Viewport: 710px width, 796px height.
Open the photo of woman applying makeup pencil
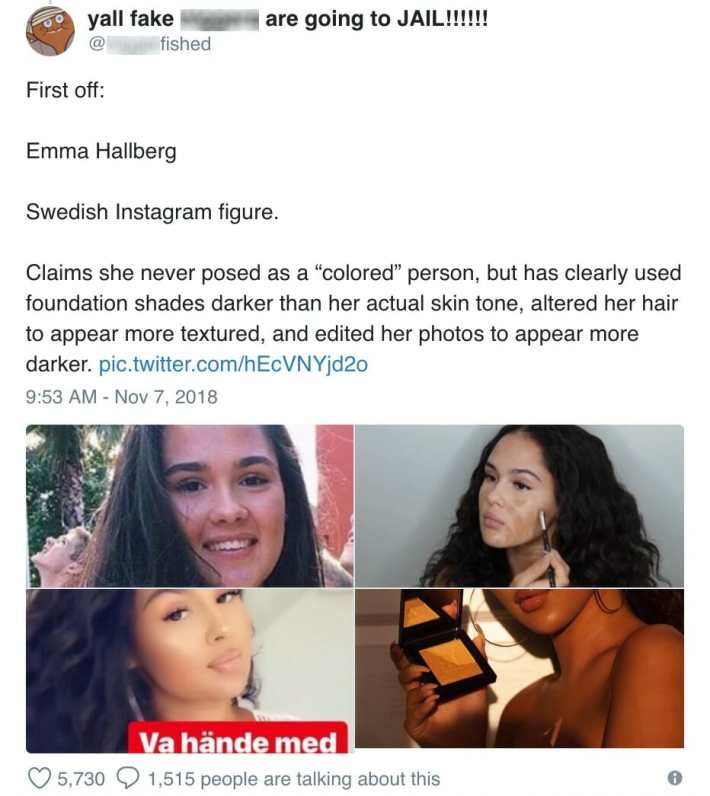(519, 506)
